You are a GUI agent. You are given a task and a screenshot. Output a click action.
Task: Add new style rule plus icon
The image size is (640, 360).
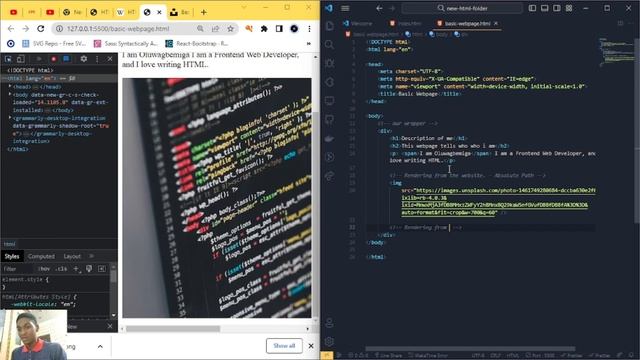point(76,269)
